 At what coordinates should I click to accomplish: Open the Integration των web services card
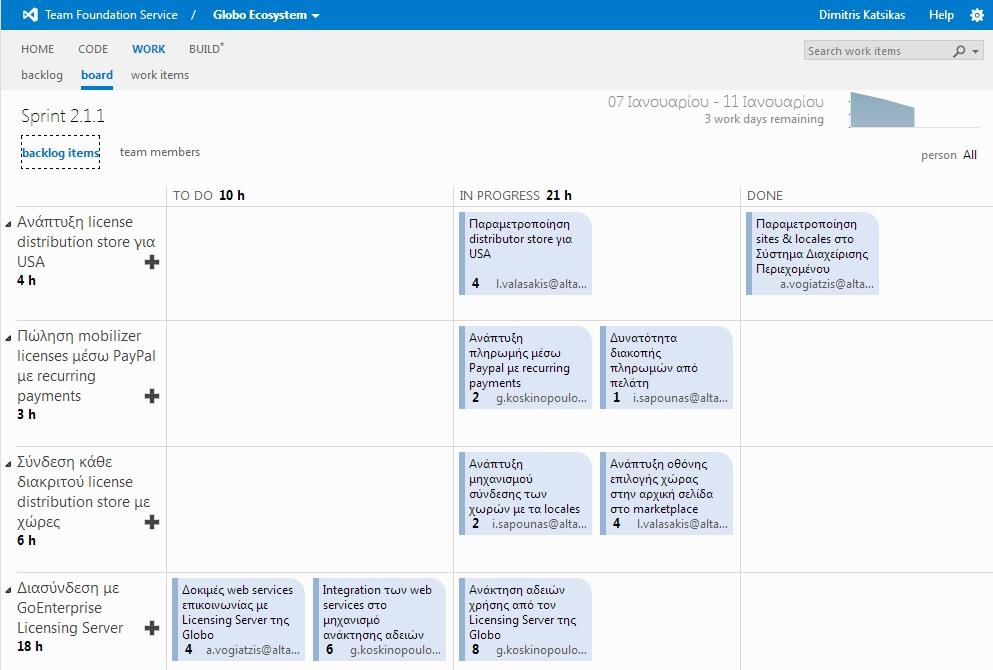click(x=379, y=619)
